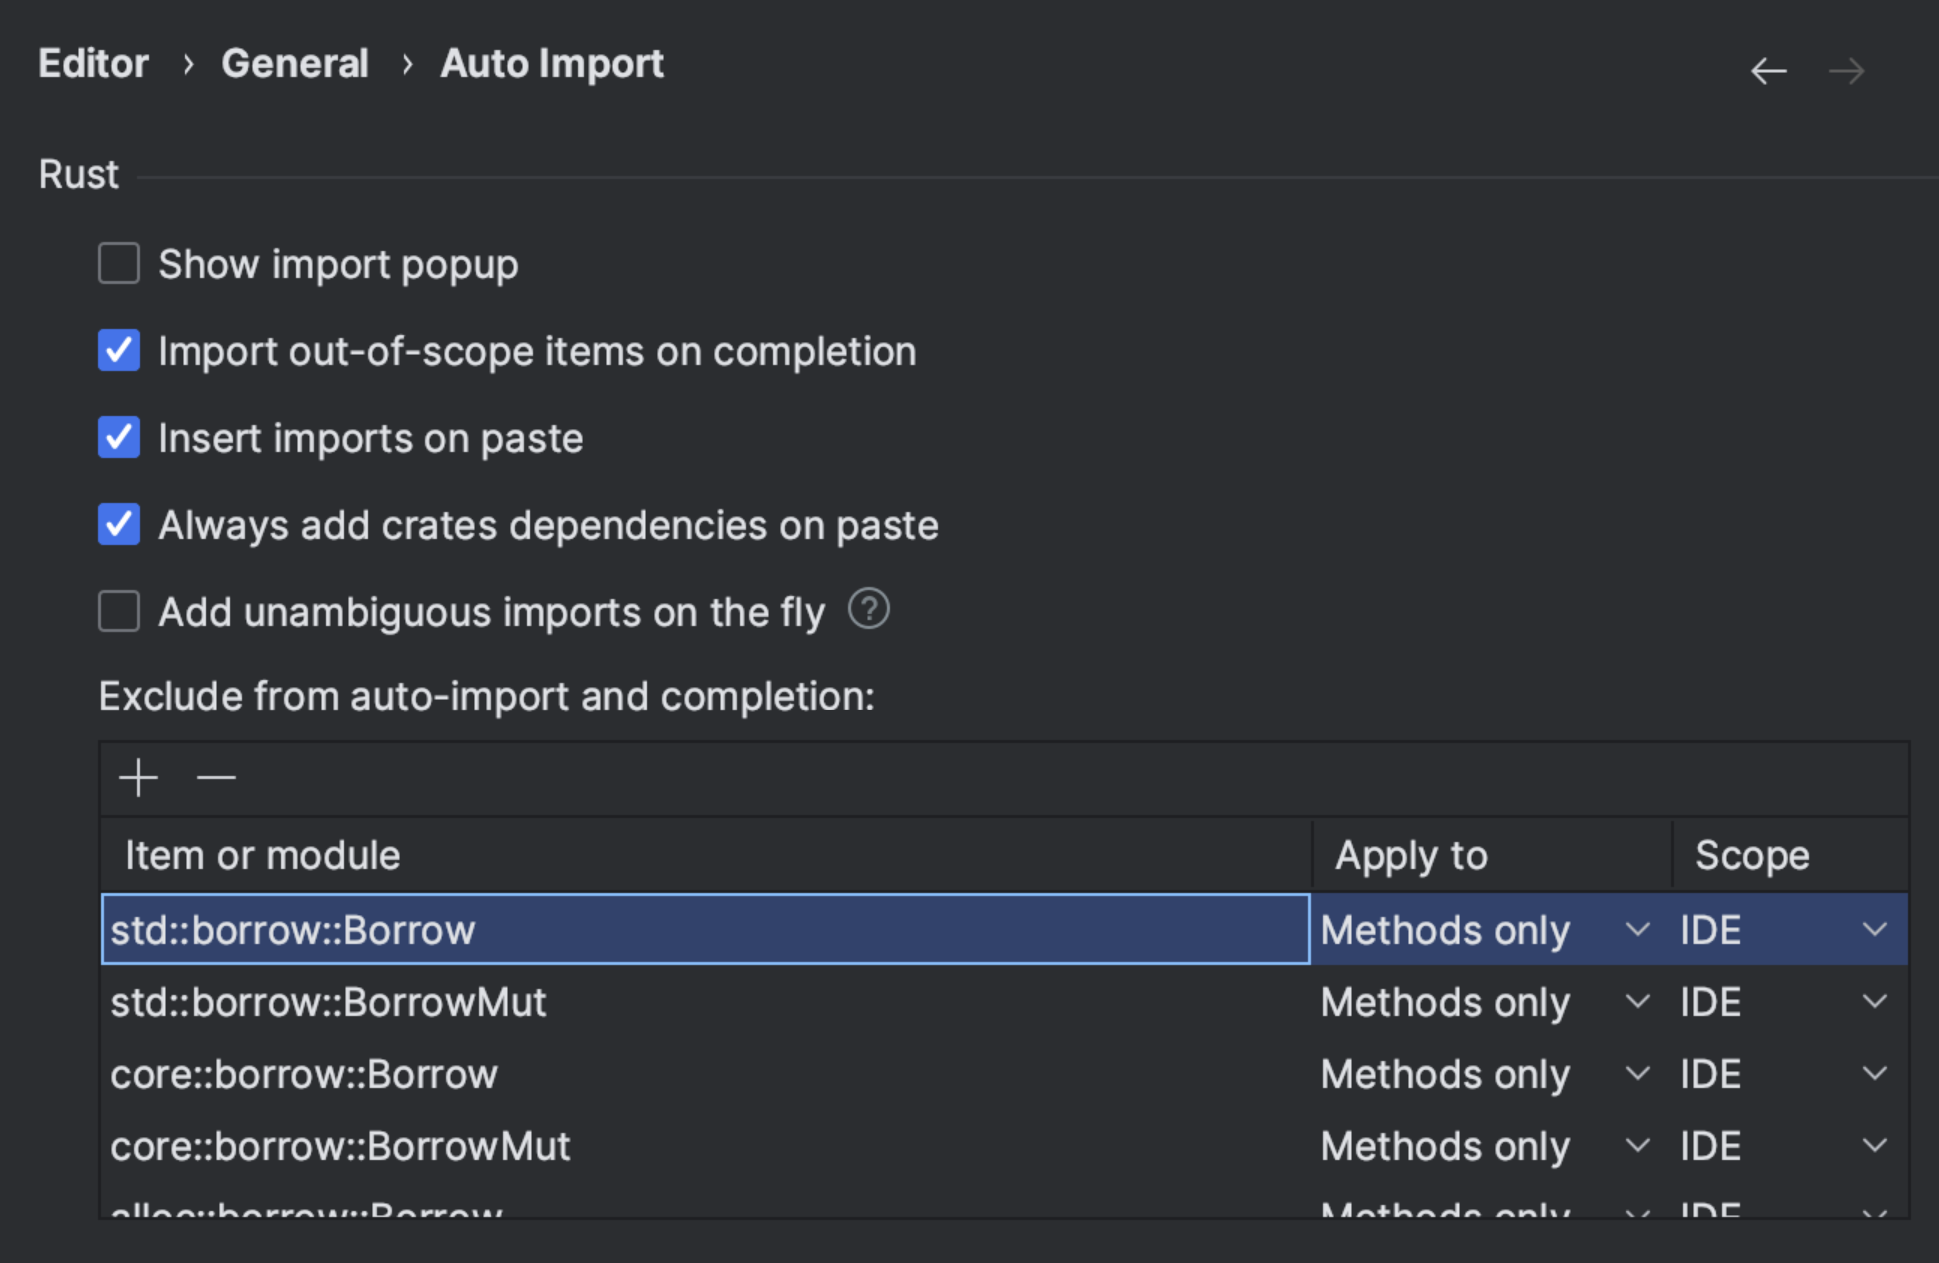Change Apply to value for core::borrow::Borrow

[x=1636, y=1073]
